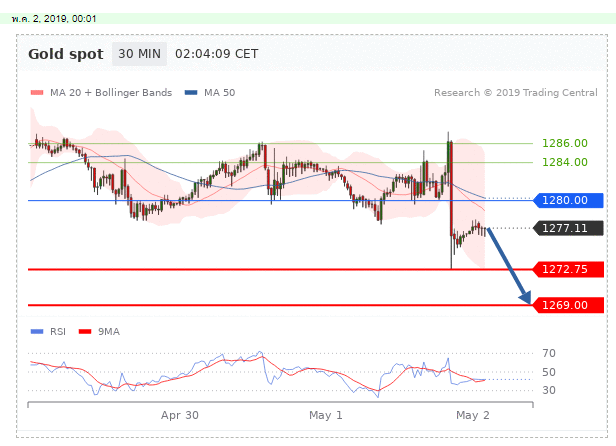Click the red 1272.75 support price tag
The height and width of the screenshot is (446, 616).
tap(568, 270)
